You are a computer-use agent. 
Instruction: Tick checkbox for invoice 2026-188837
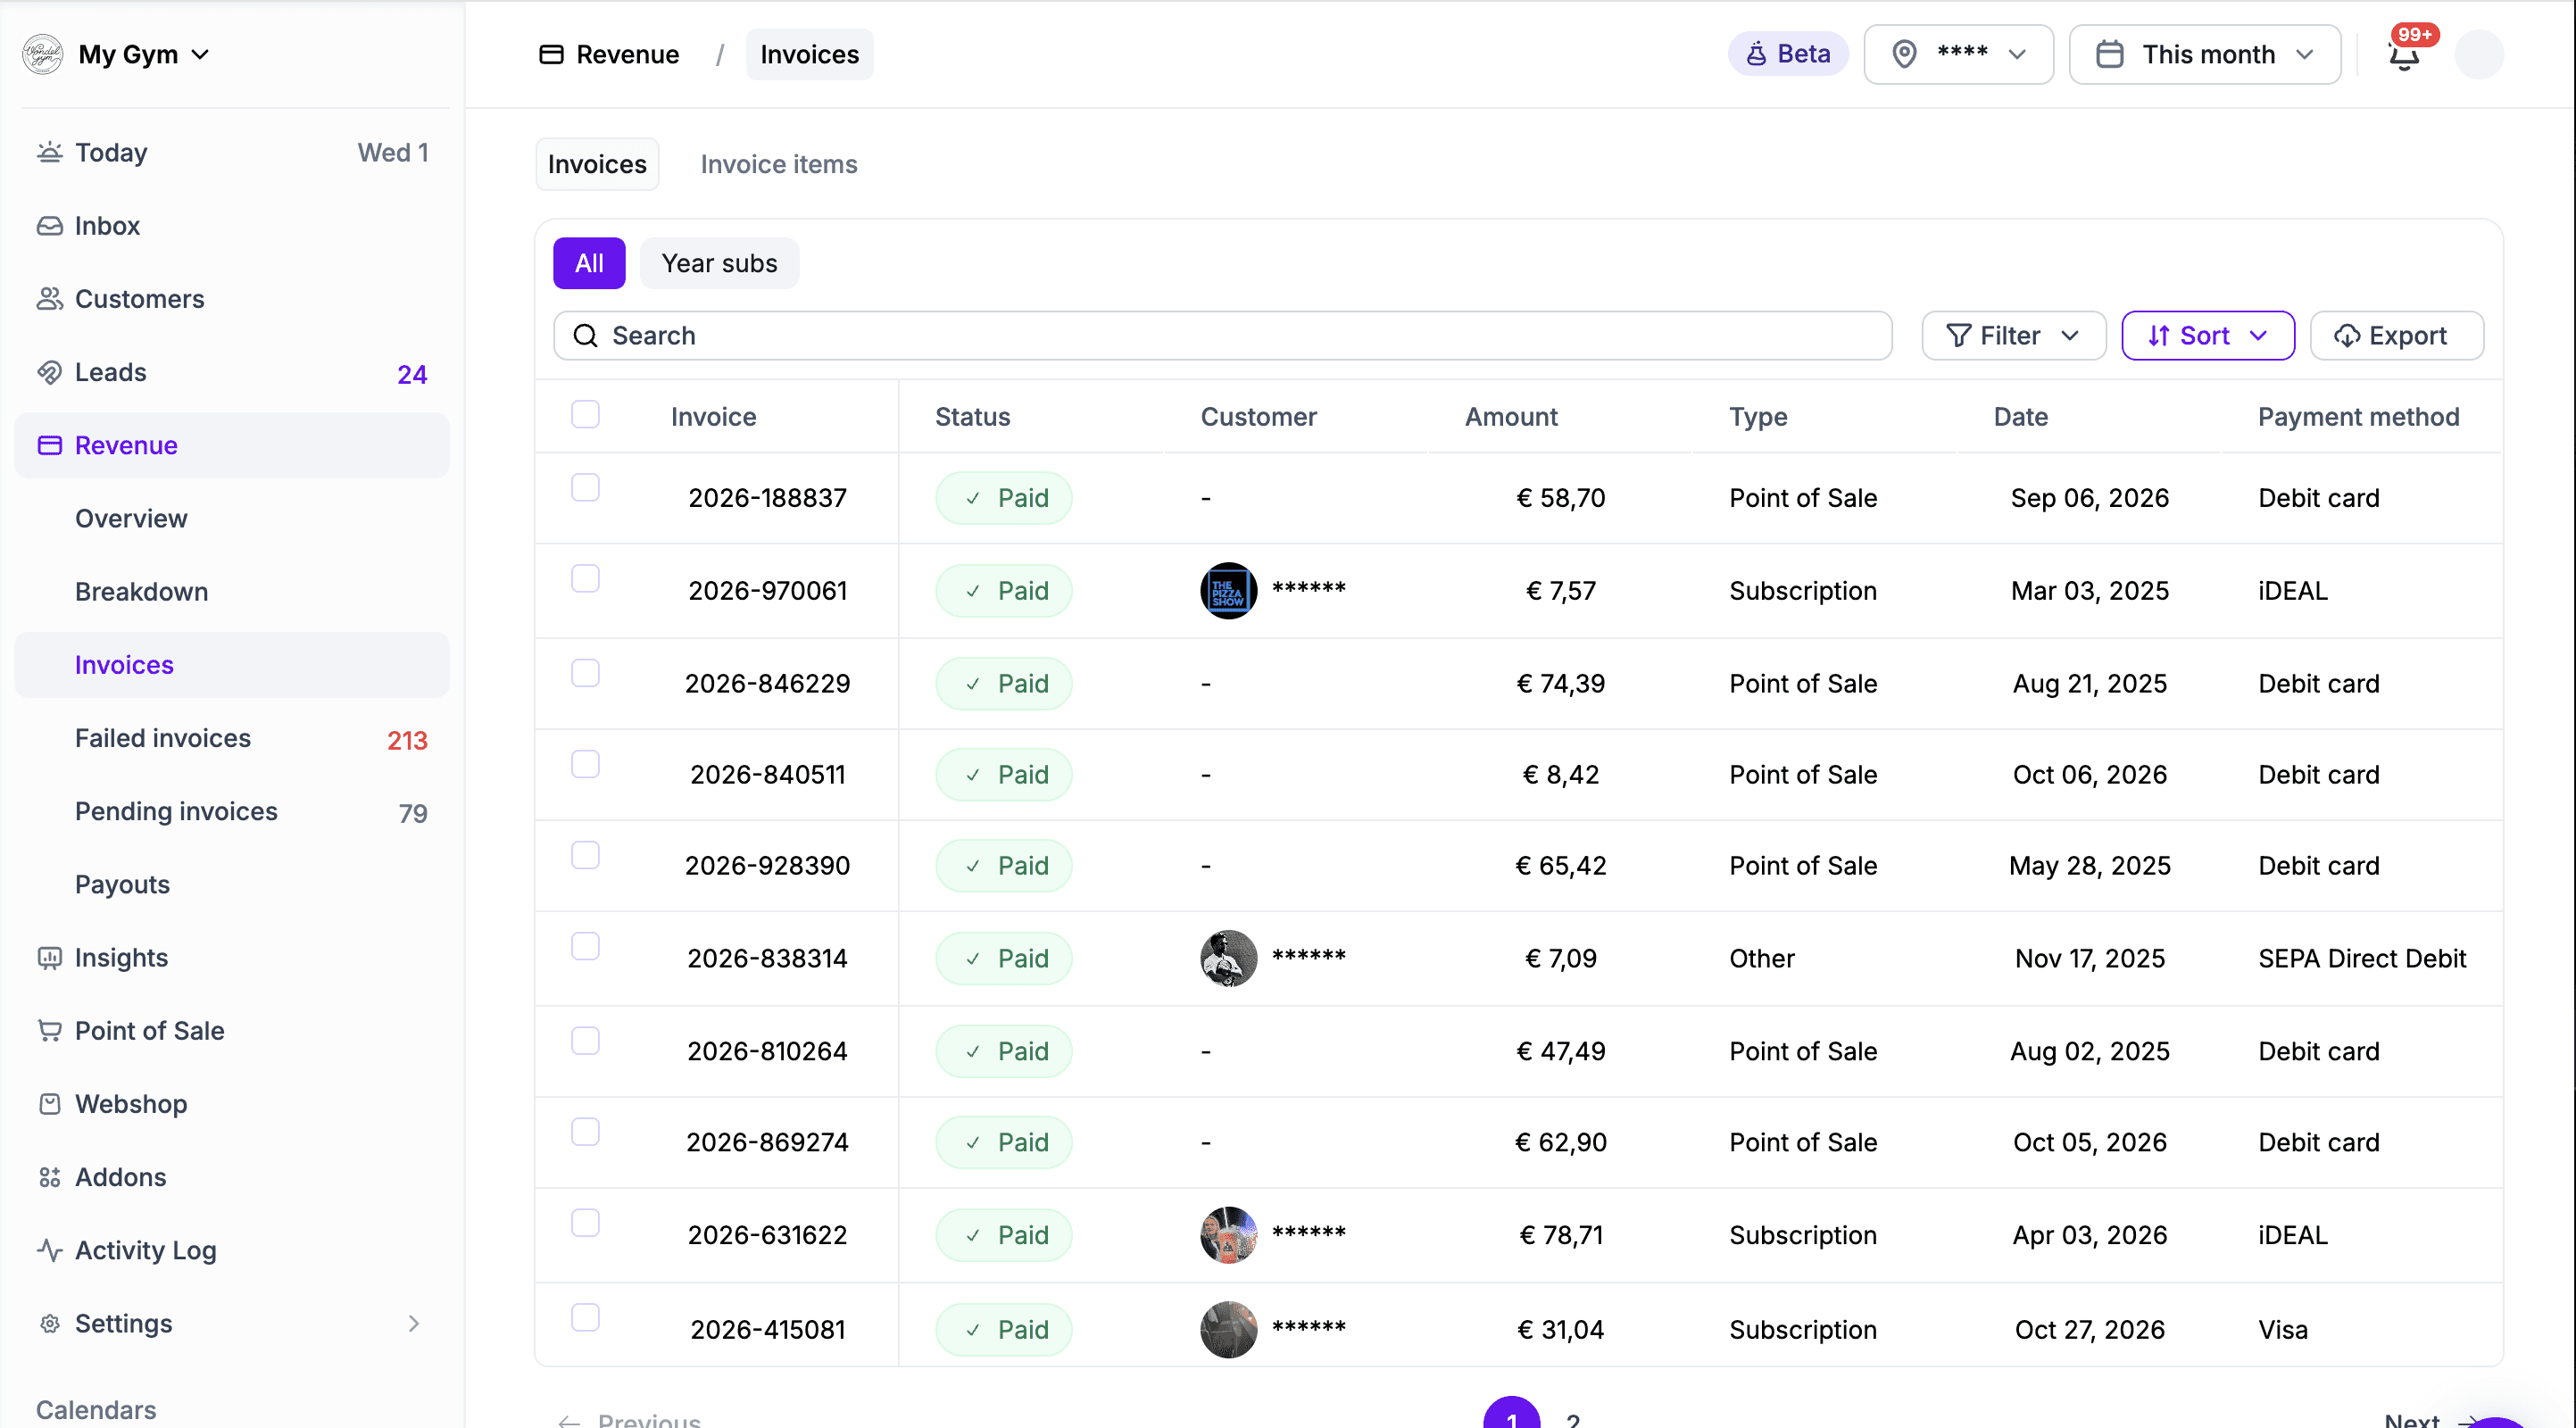[585, 488]
